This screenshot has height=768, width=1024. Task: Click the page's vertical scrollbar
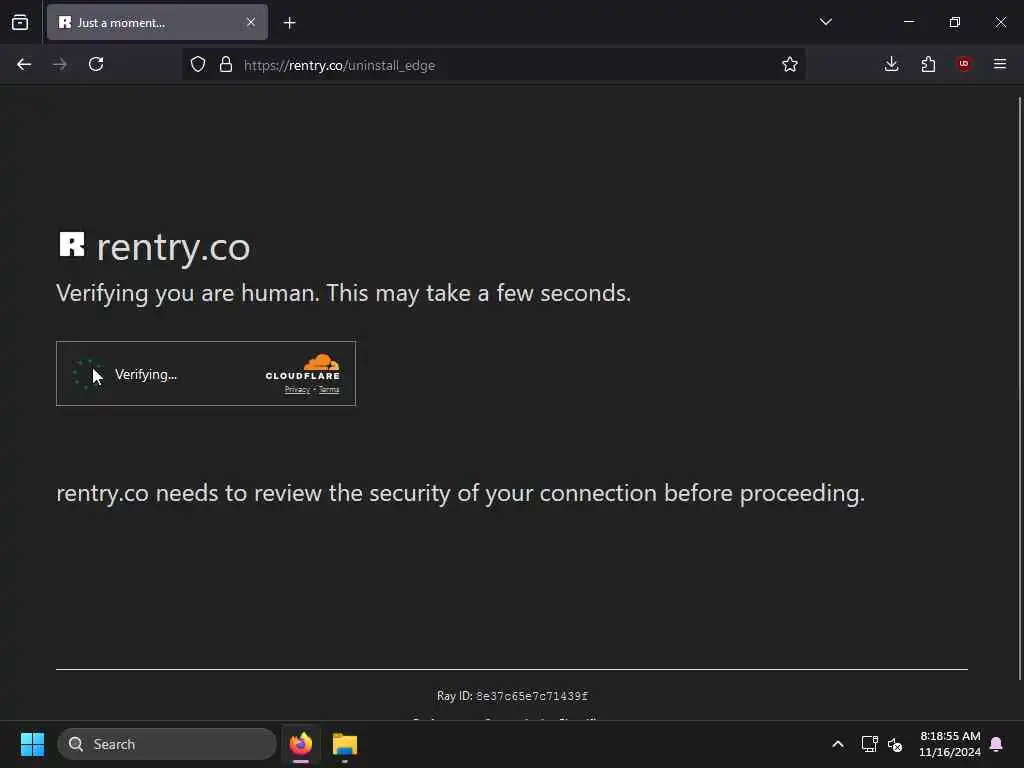pyautogui.click(x=1019, y=389)
